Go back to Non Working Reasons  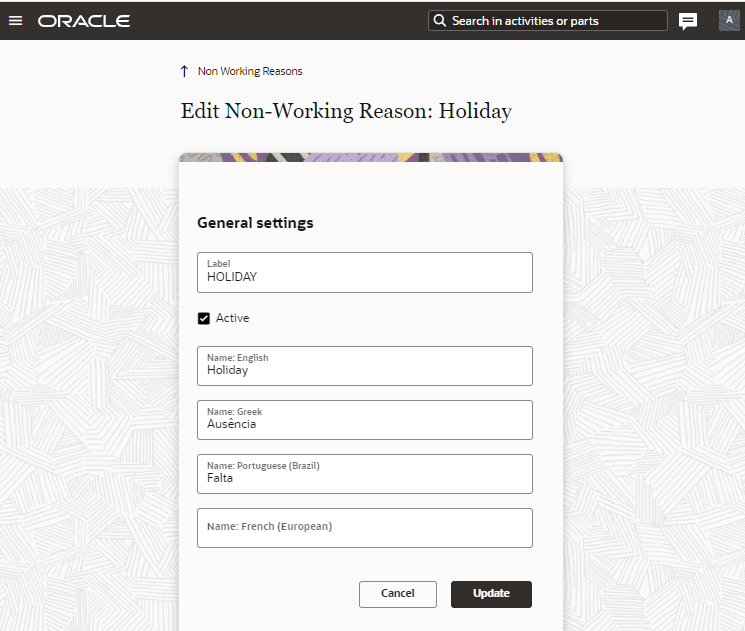[x=250, y=71]
